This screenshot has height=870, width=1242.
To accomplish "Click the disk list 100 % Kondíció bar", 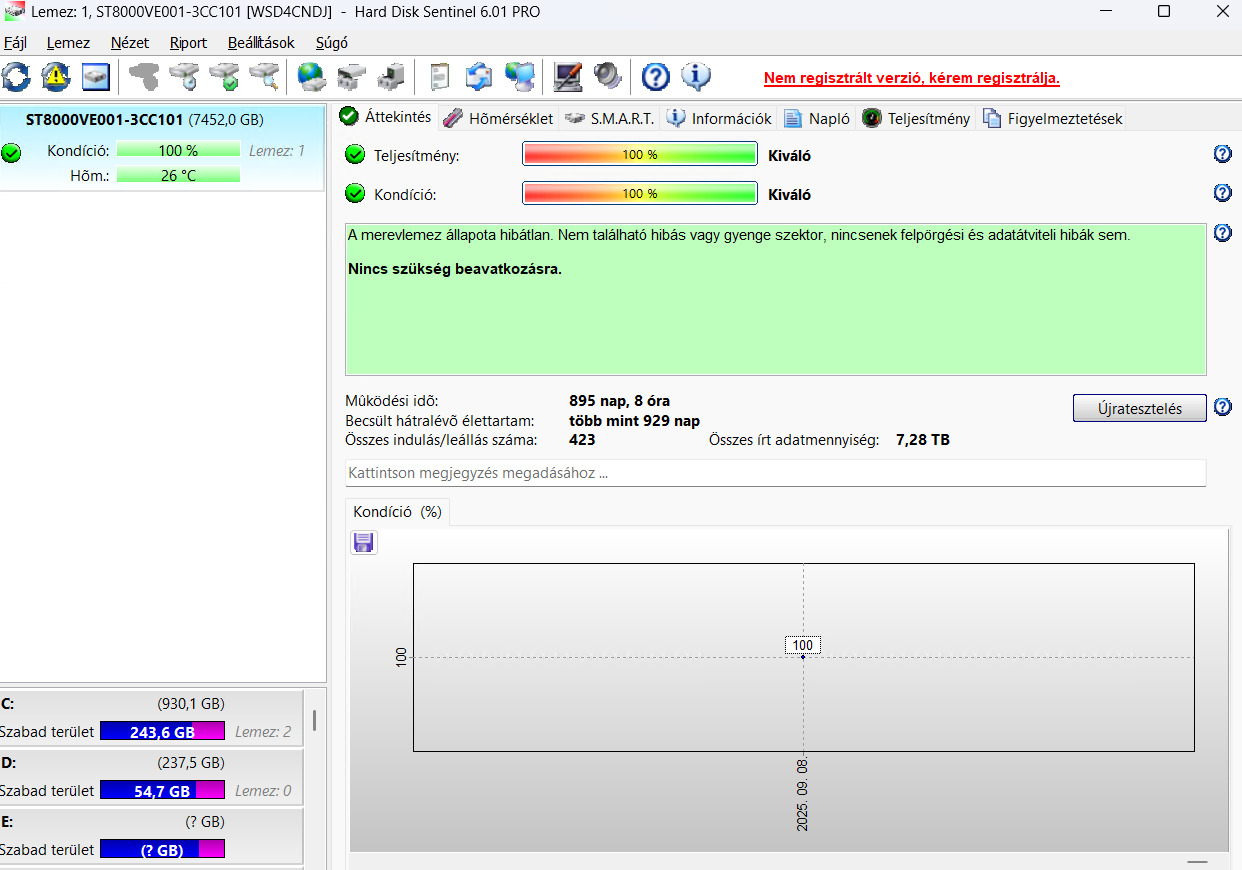I will (178, 151).
